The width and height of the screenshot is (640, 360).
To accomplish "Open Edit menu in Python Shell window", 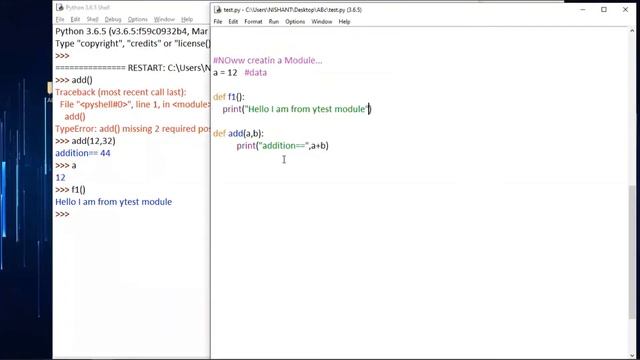I will [x=75, y=19].
